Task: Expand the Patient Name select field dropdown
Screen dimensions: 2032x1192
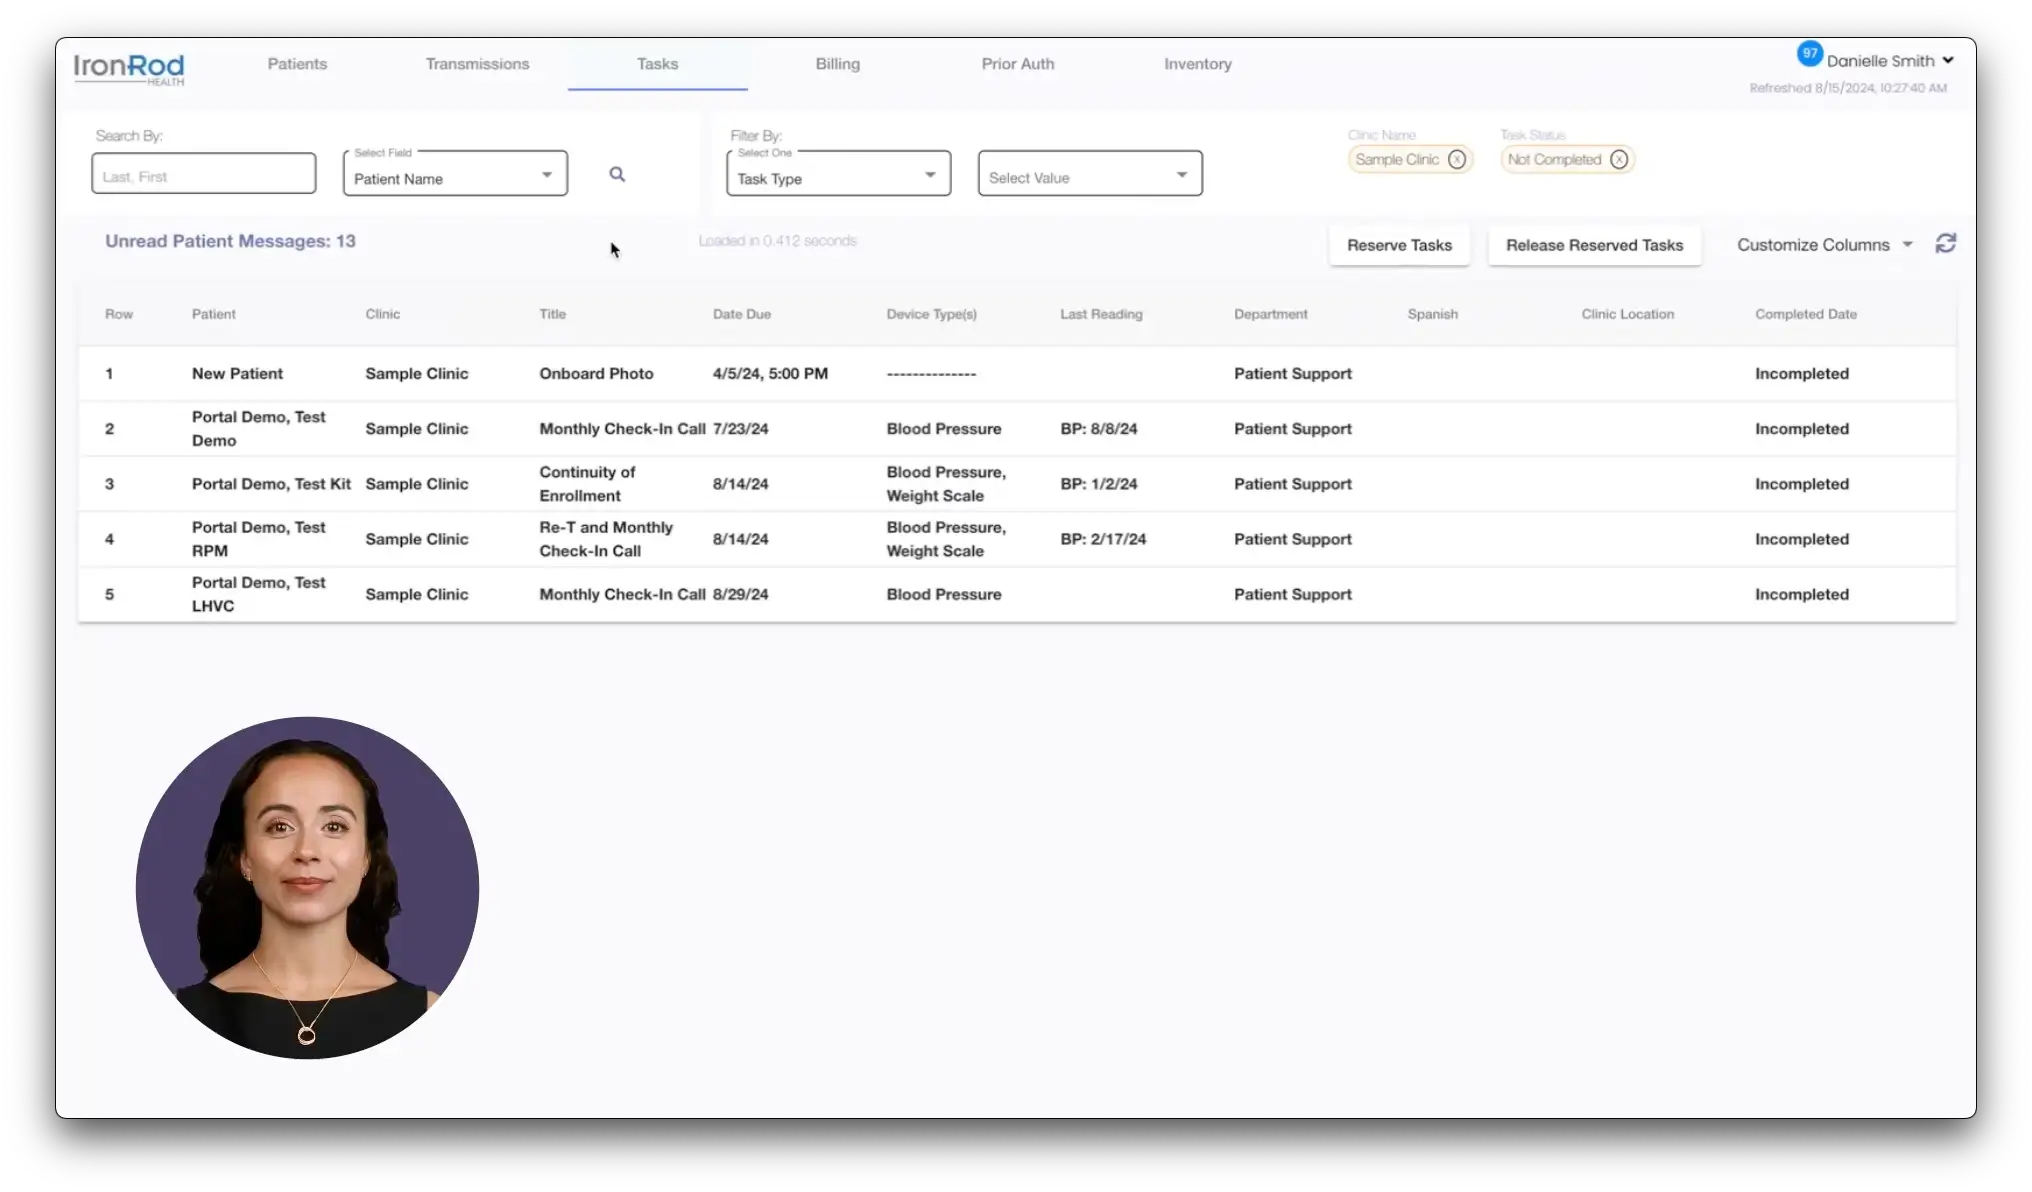Action: click(455, 175)
